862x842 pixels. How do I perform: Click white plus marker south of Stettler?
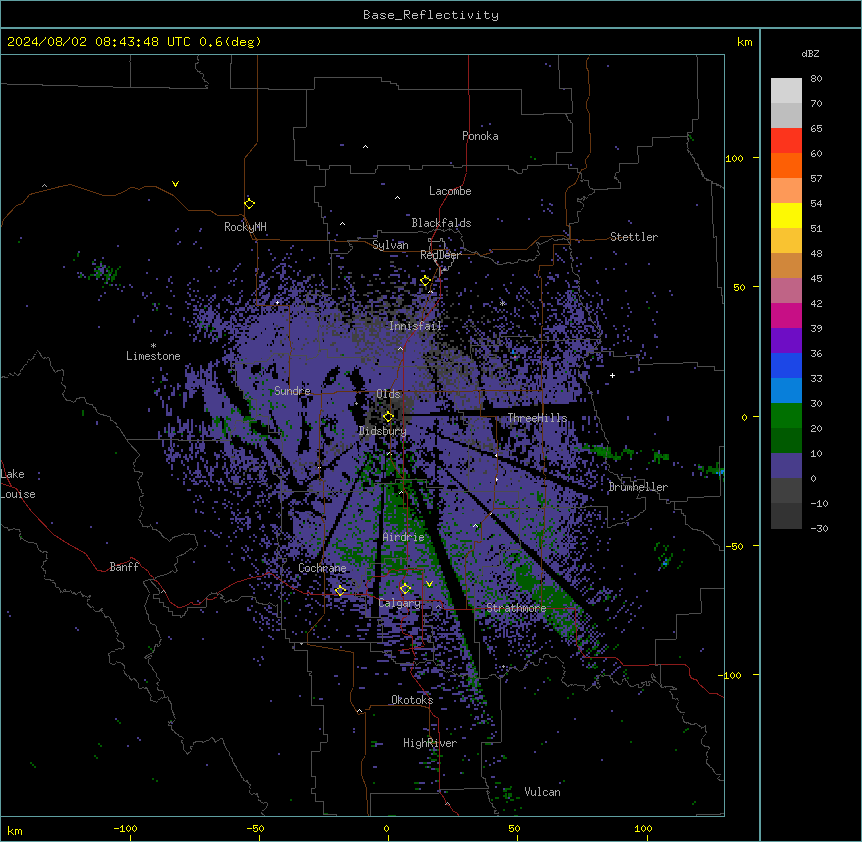tap(612, 375)
